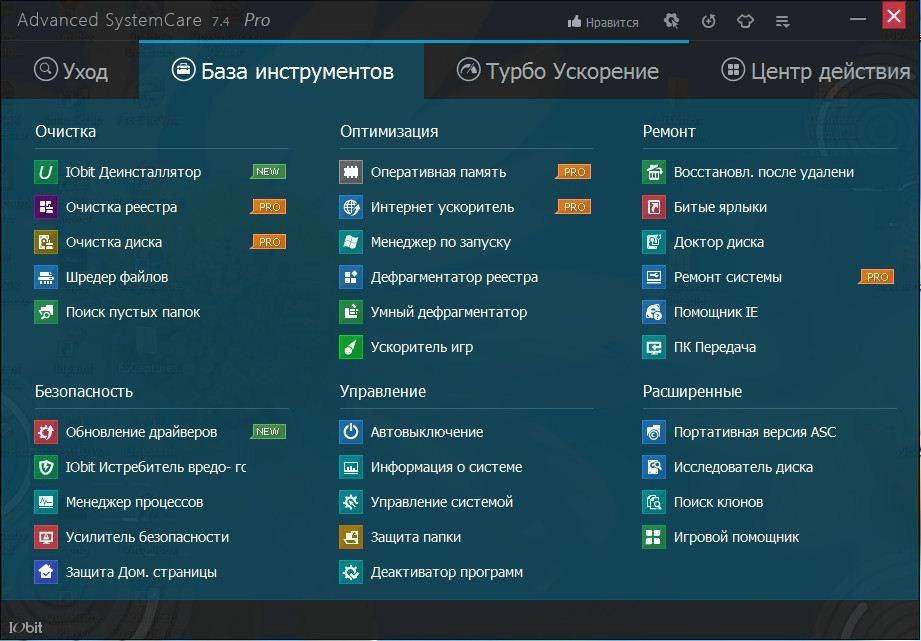Click the IObit logo at bottom
The width and height of the screenshot is (921, 641).
26,627
